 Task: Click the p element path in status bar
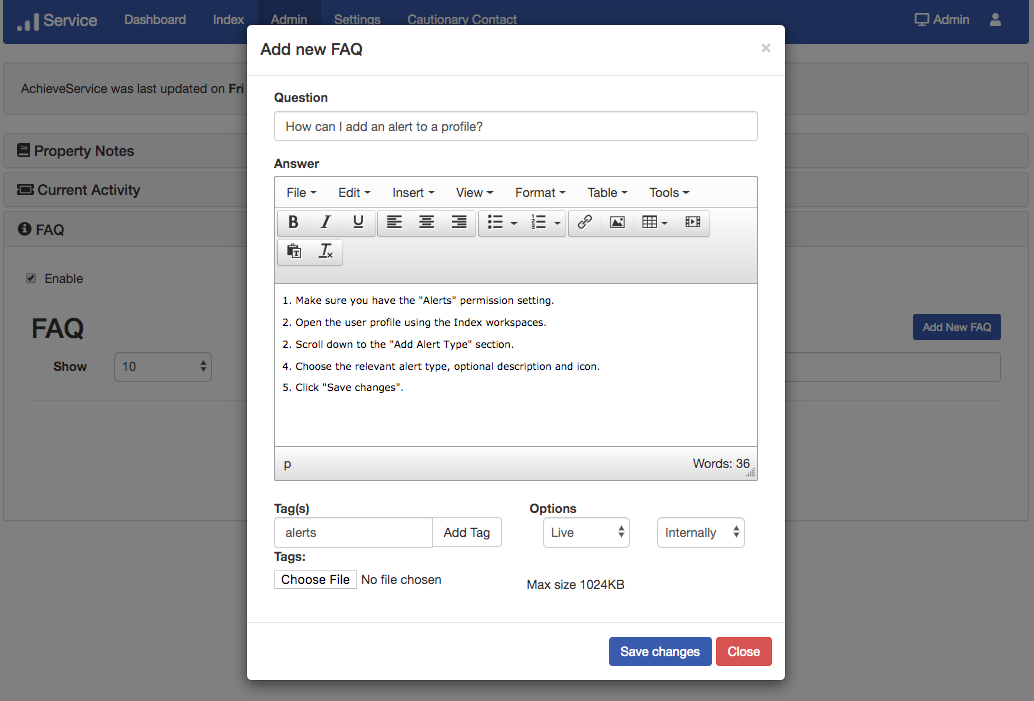click(x=288, y=464)
